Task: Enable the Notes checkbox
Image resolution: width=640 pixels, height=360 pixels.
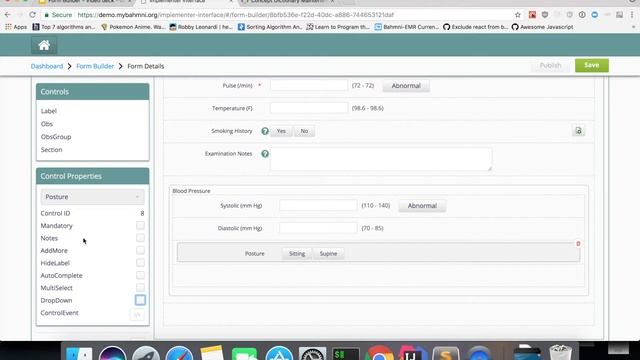Action: [x=140, y=238]
